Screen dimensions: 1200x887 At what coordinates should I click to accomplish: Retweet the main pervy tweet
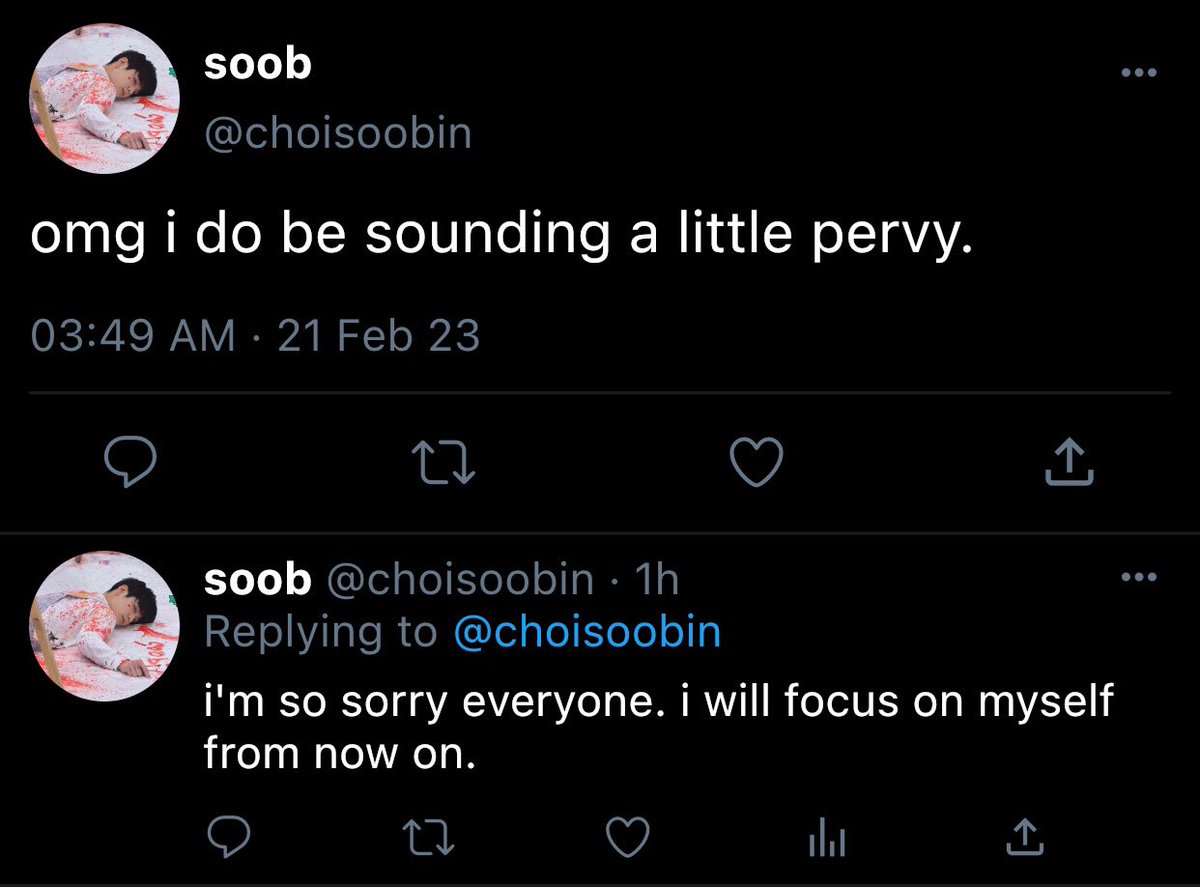tap(441, 463)
